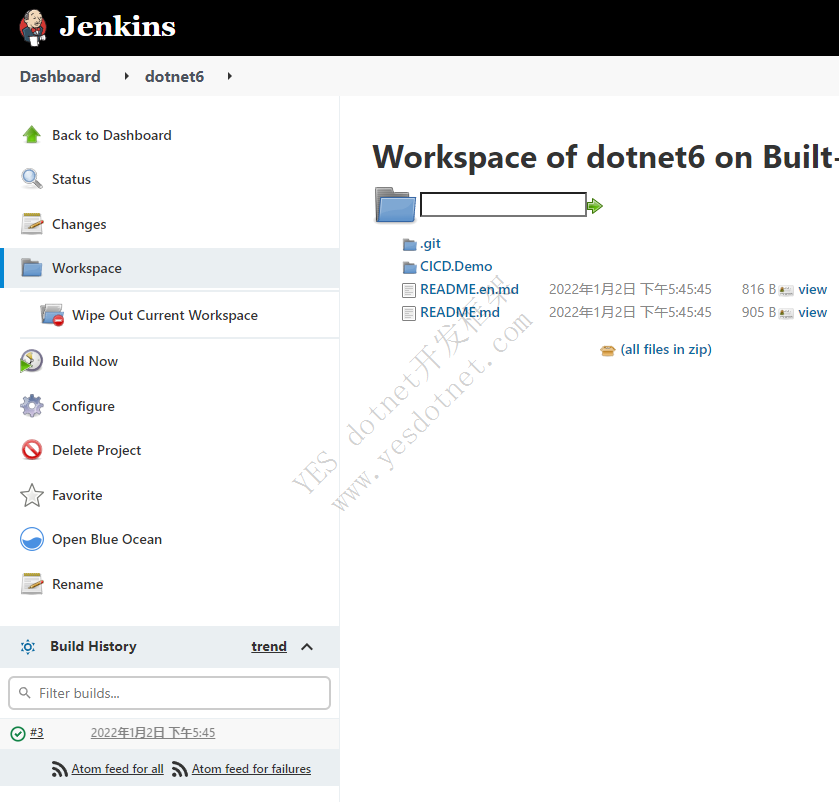Click the Dashboard breadcrumb link
Viewport: 839px width, 802px height.
[60, 76]
